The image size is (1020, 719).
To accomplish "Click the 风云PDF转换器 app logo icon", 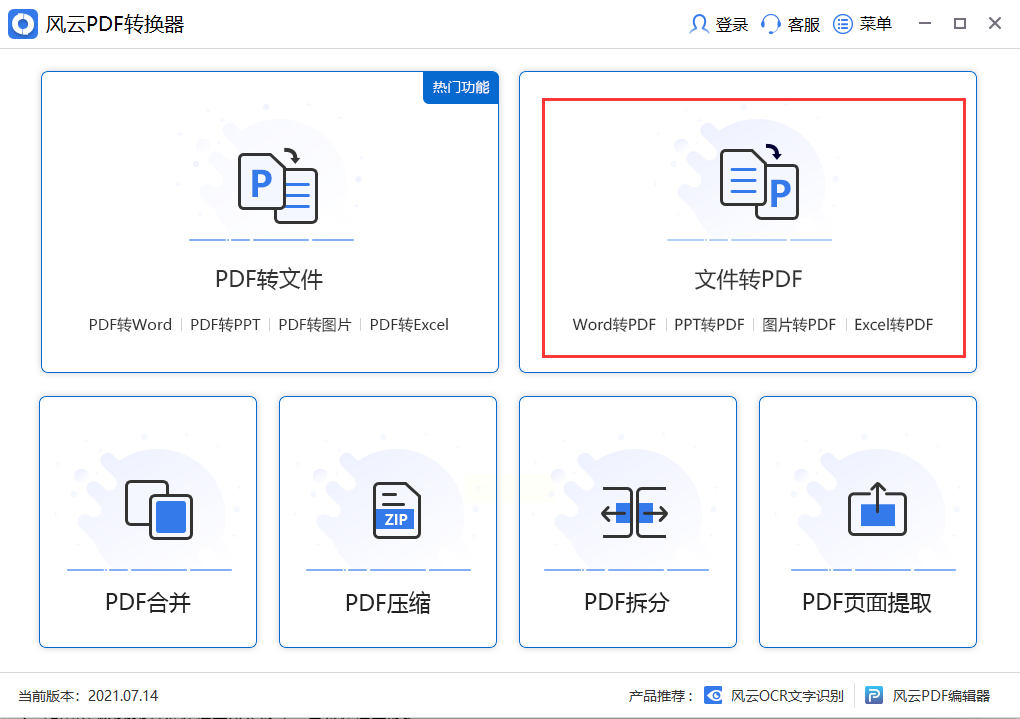I will tap(23, 24).
